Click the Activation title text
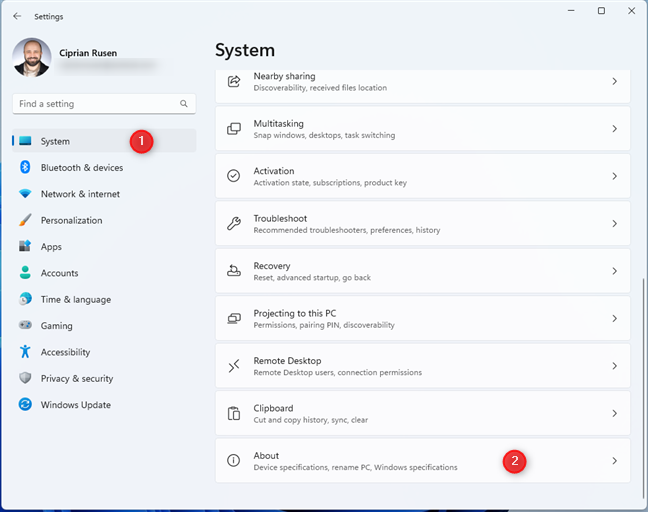This screenshot has height=512, width=648. point(274,171)
